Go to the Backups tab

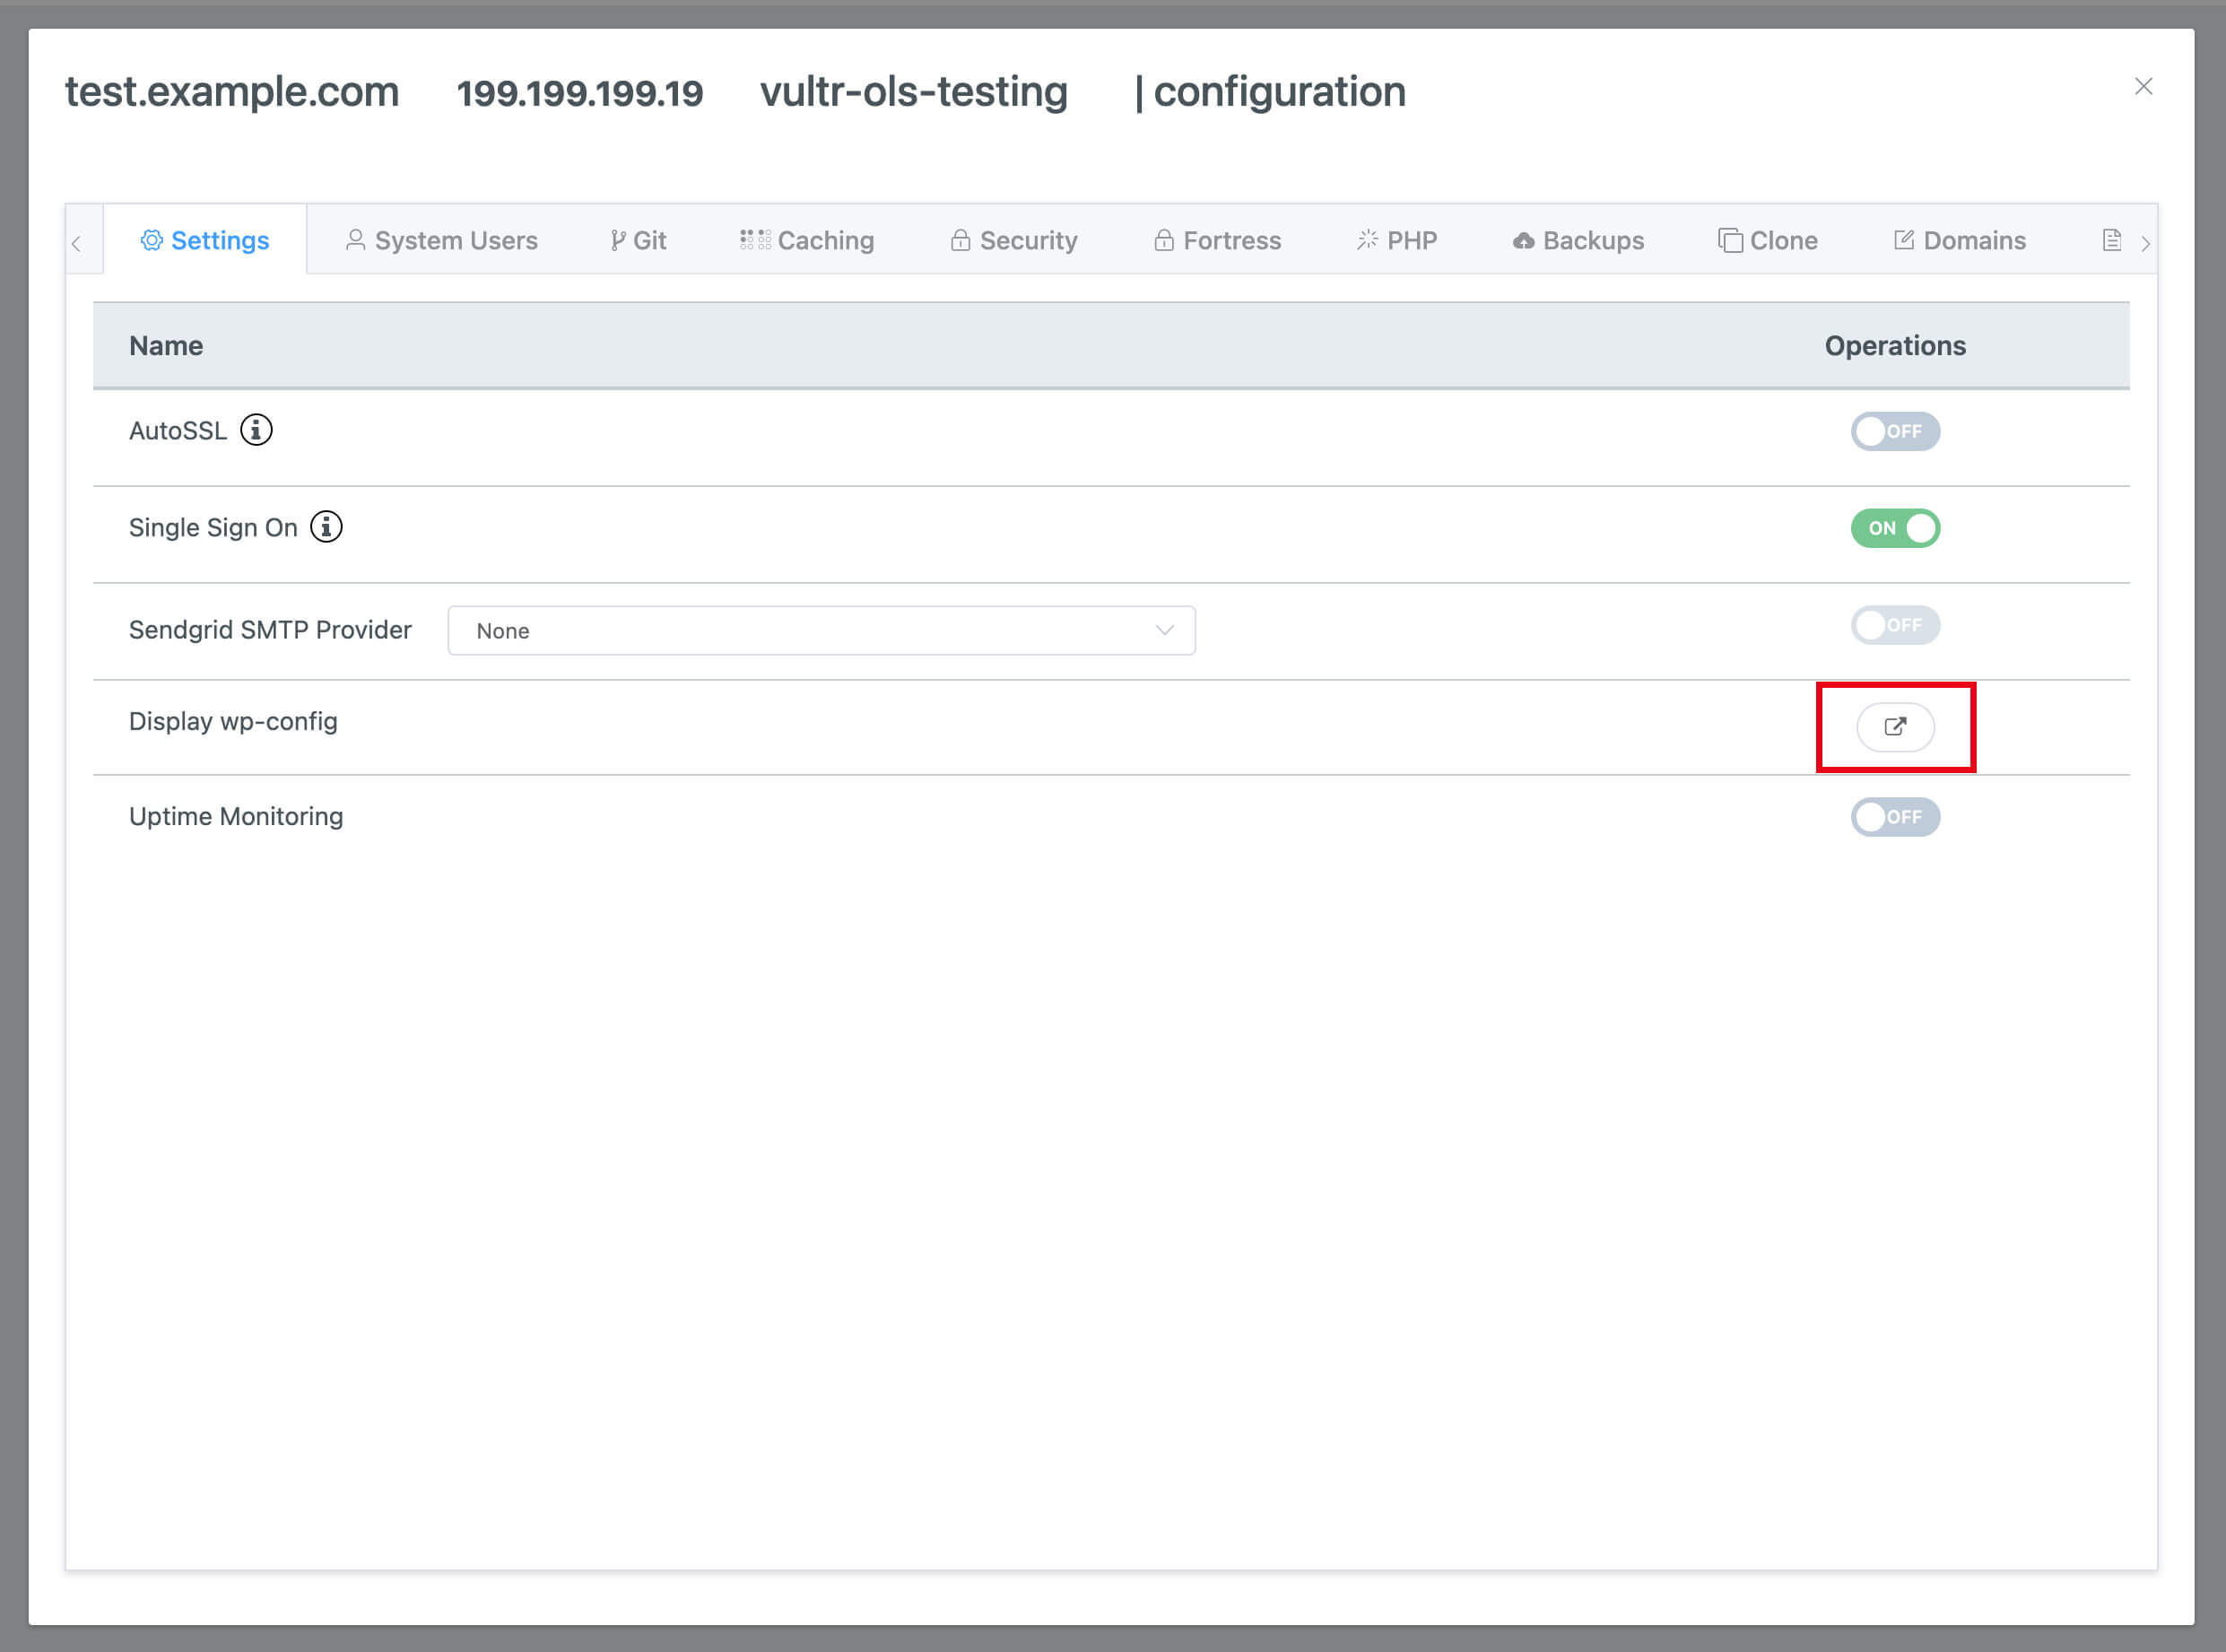click(1578, 241)
